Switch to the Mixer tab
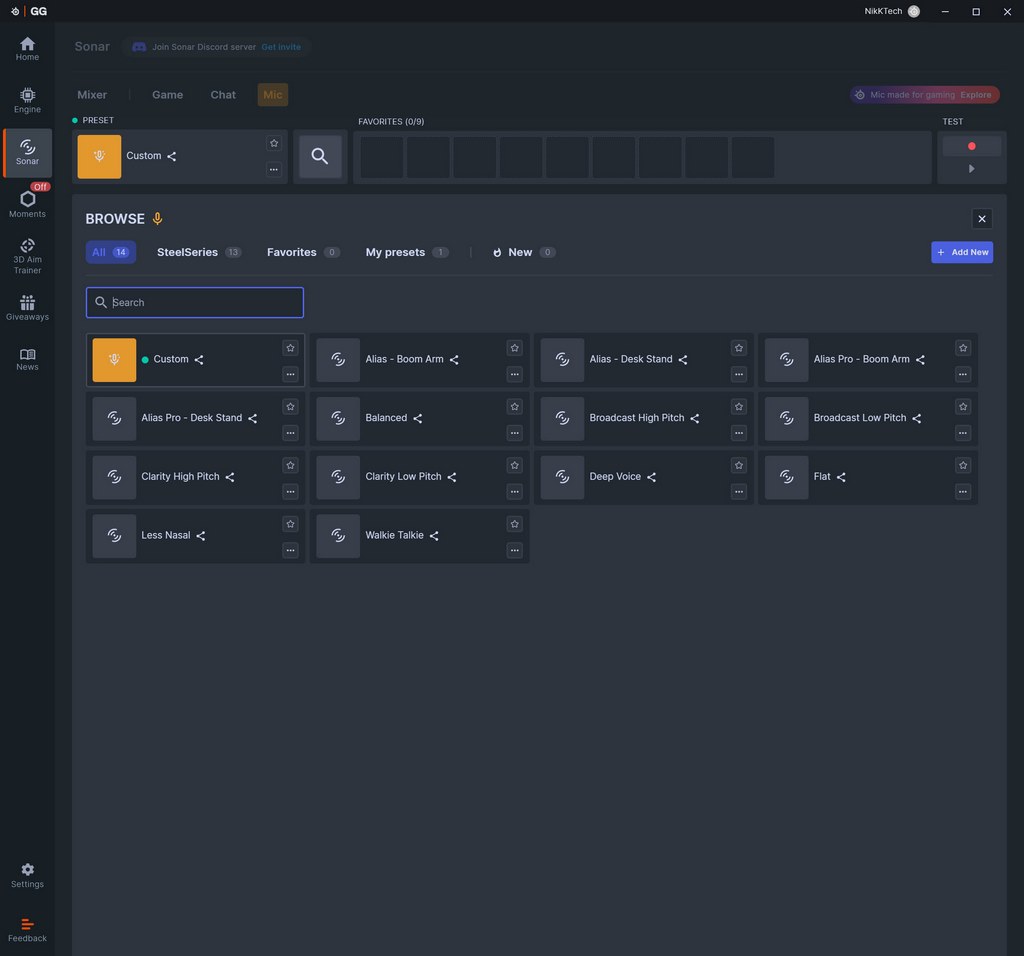 92,95
